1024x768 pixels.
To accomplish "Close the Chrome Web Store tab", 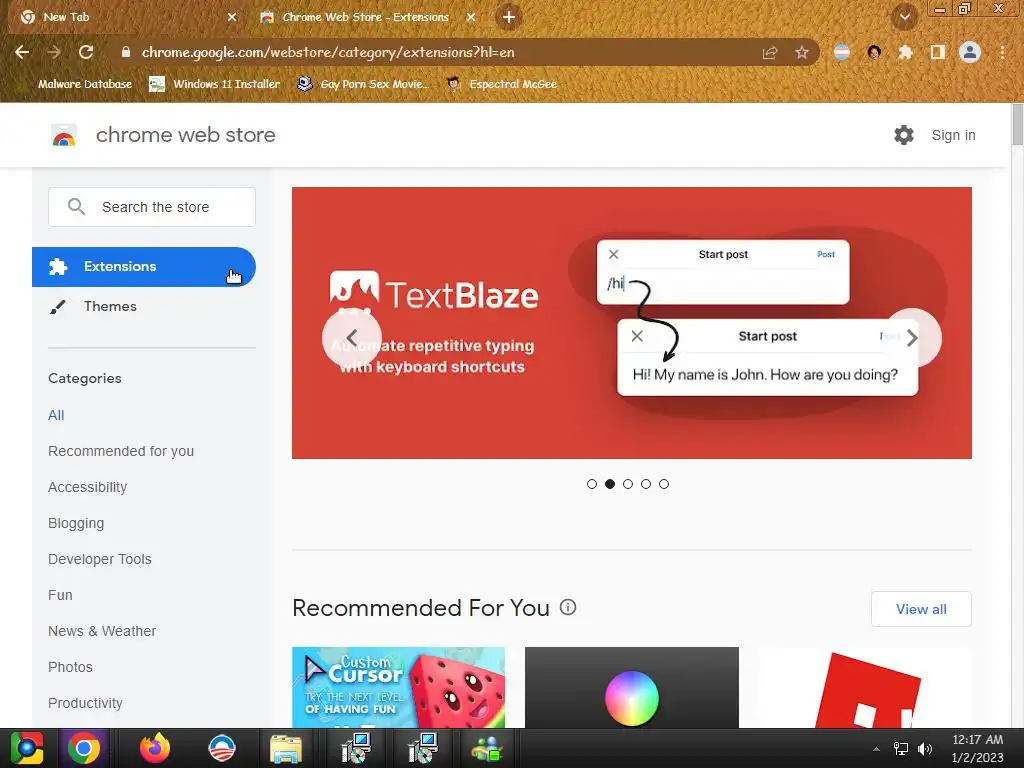I will point(471,18).
